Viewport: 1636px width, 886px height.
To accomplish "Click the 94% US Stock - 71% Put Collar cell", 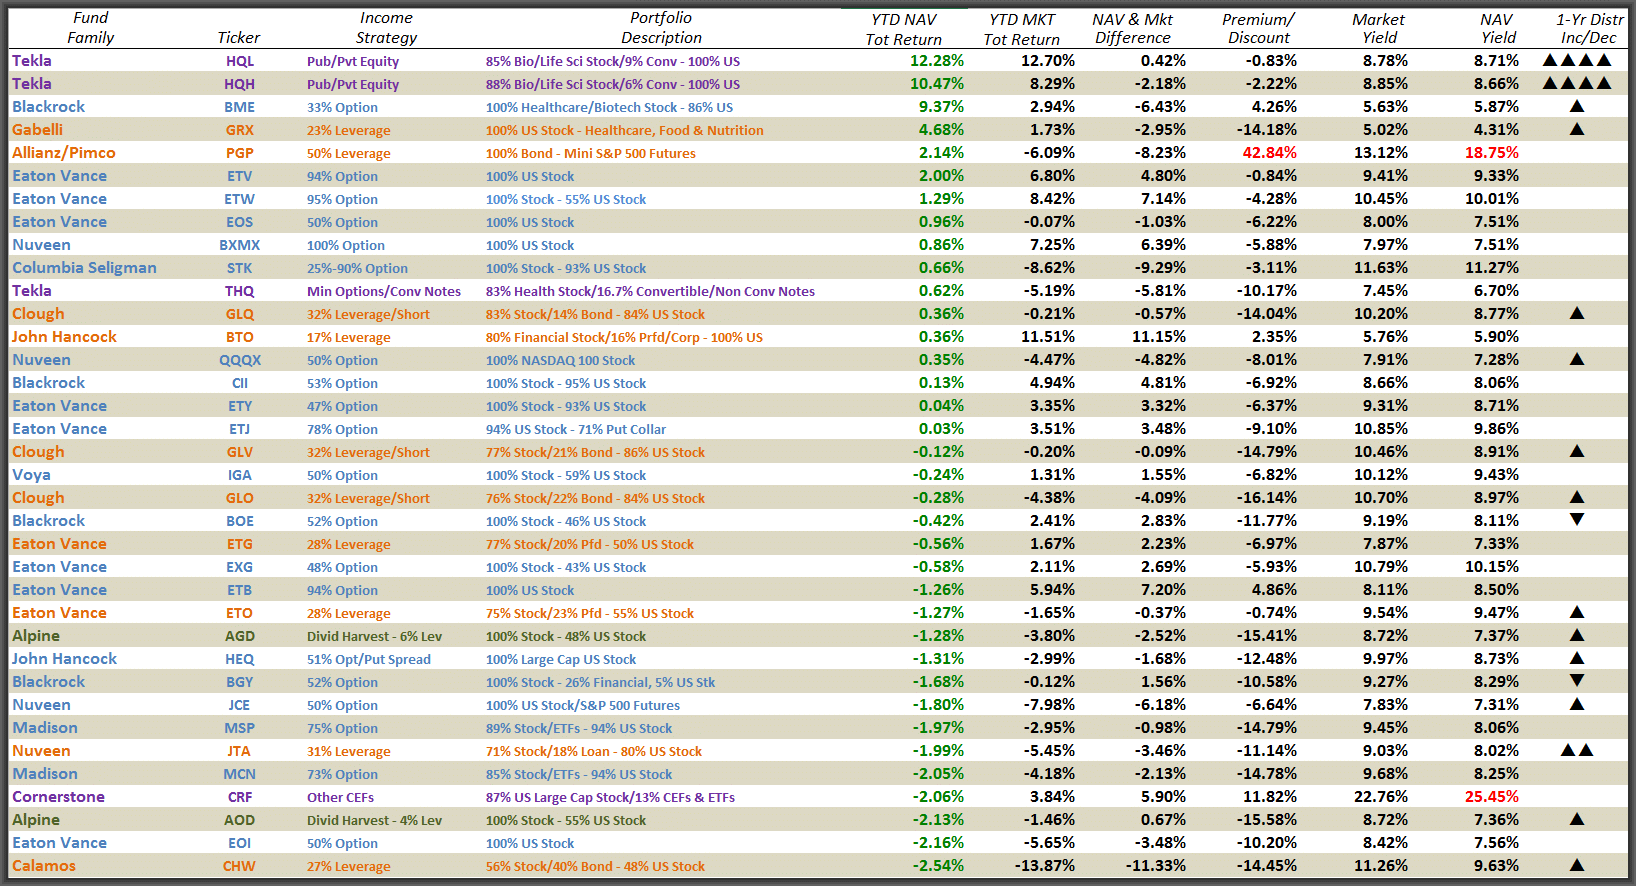I will click(x=576, y=429).
